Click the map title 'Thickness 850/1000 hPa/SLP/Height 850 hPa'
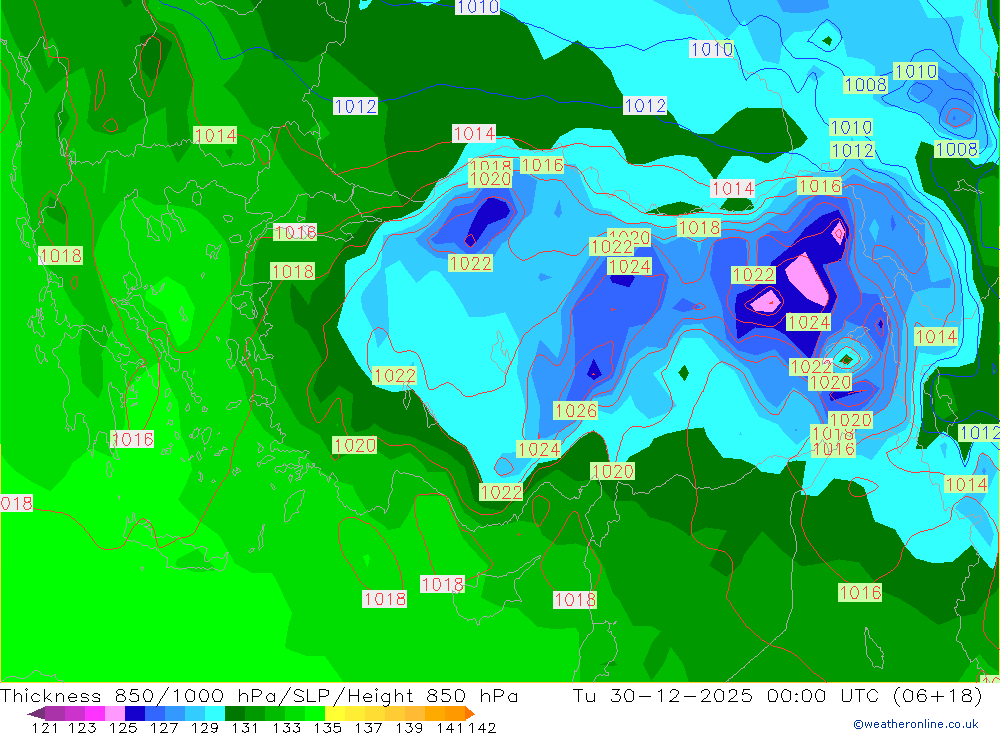 tap(259, 695)
